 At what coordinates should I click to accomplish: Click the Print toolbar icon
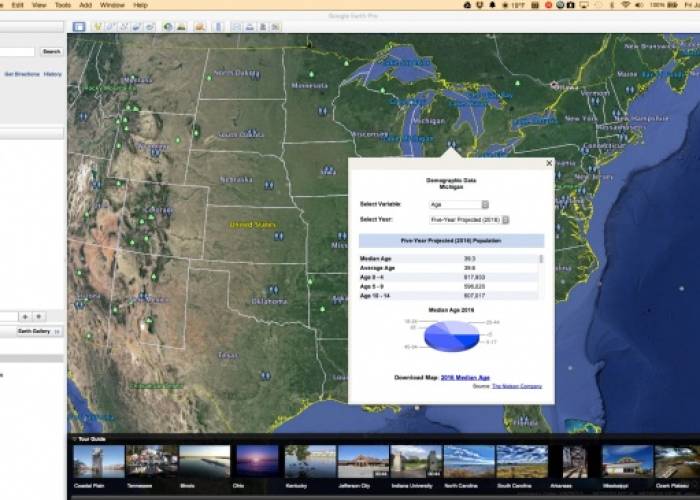tap(250, 27)
